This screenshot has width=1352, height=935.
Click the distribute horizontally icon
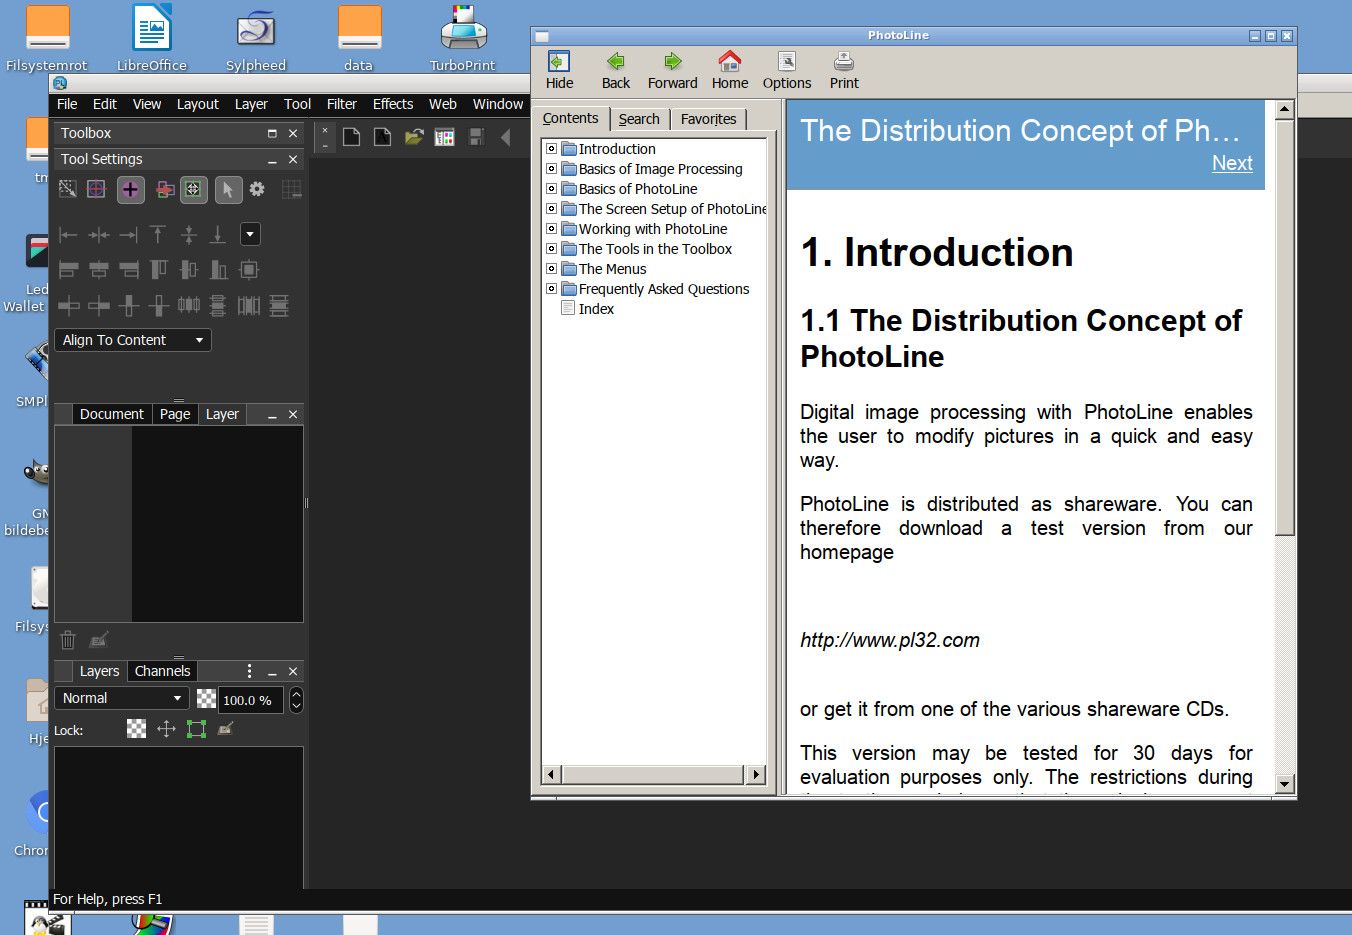coord(188,305)
